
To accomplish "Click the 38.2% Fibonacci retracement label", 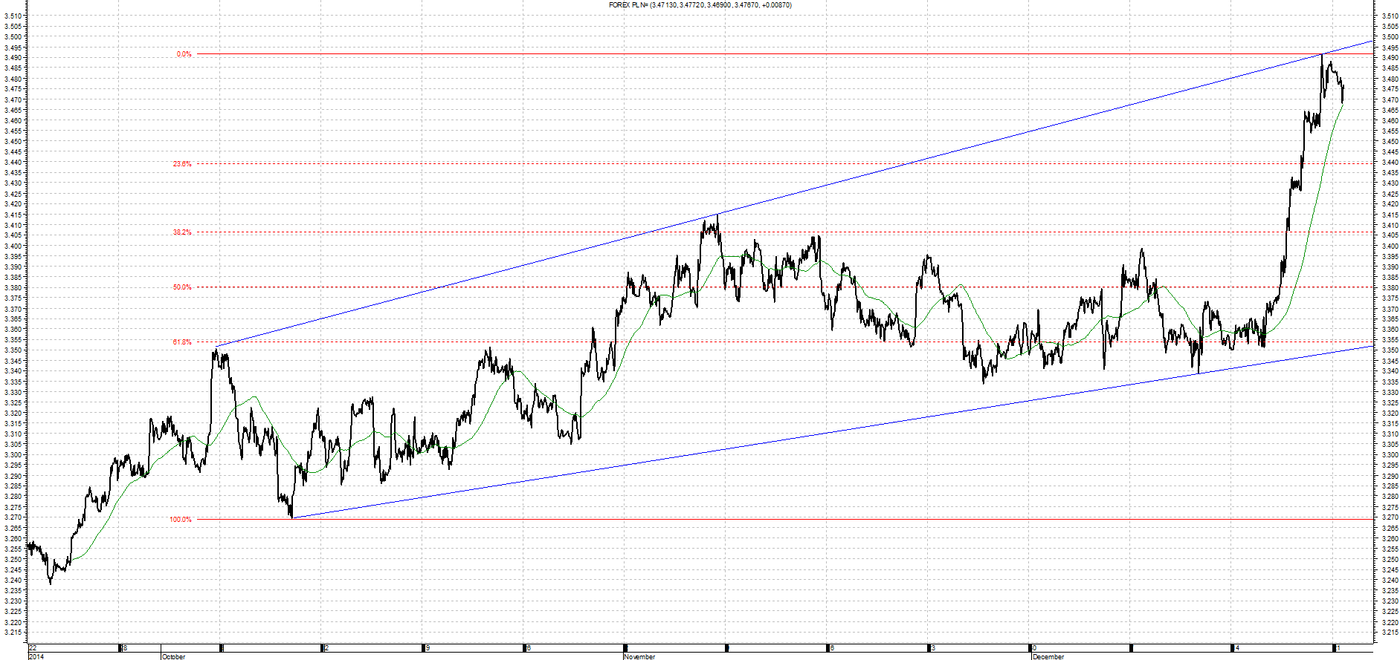I will [182, 232].
